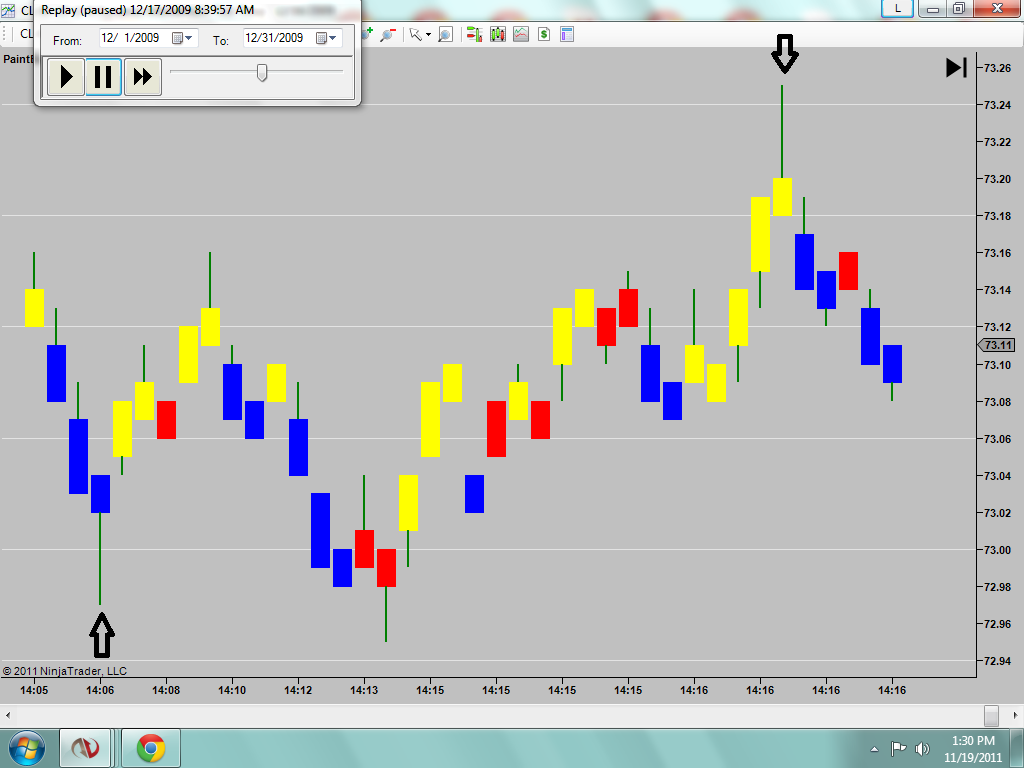Click the 72.94 price axis label
1024x768 pixels.
(997, 661)
